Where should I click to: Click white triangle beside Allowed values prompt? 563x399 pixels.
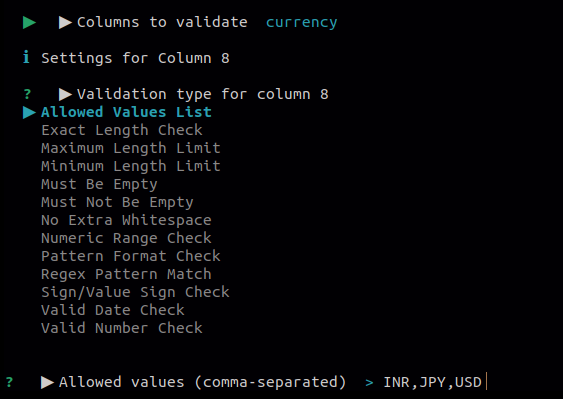click(x=47, y=382)
